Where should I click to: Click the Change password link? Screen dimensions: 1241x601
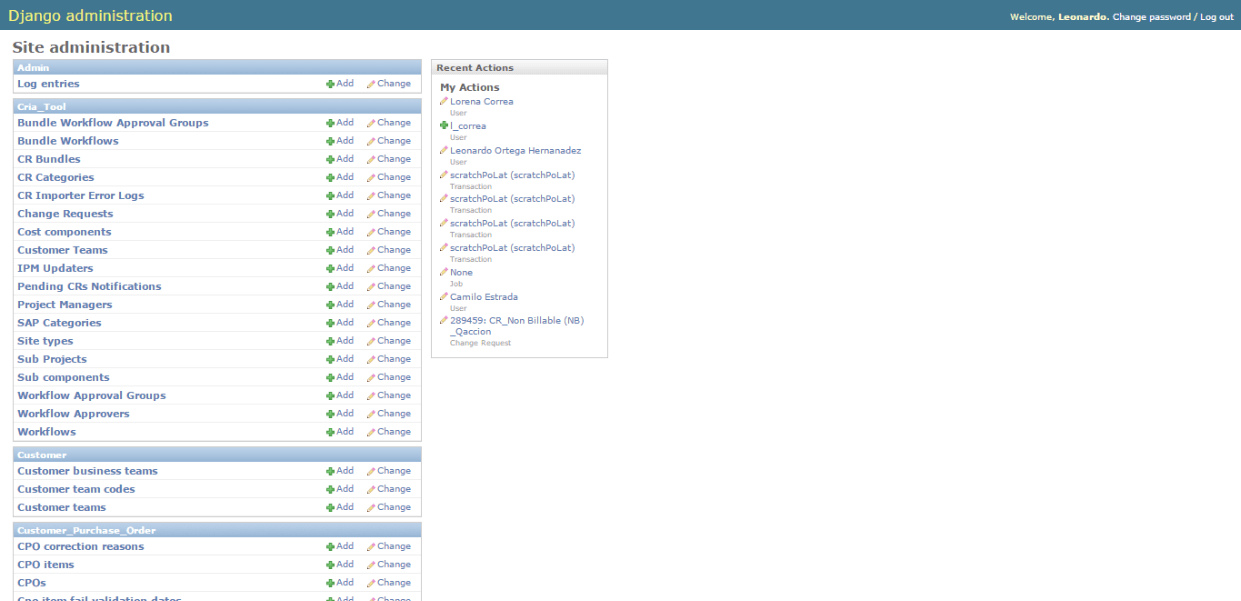[x=1151, y=17]
